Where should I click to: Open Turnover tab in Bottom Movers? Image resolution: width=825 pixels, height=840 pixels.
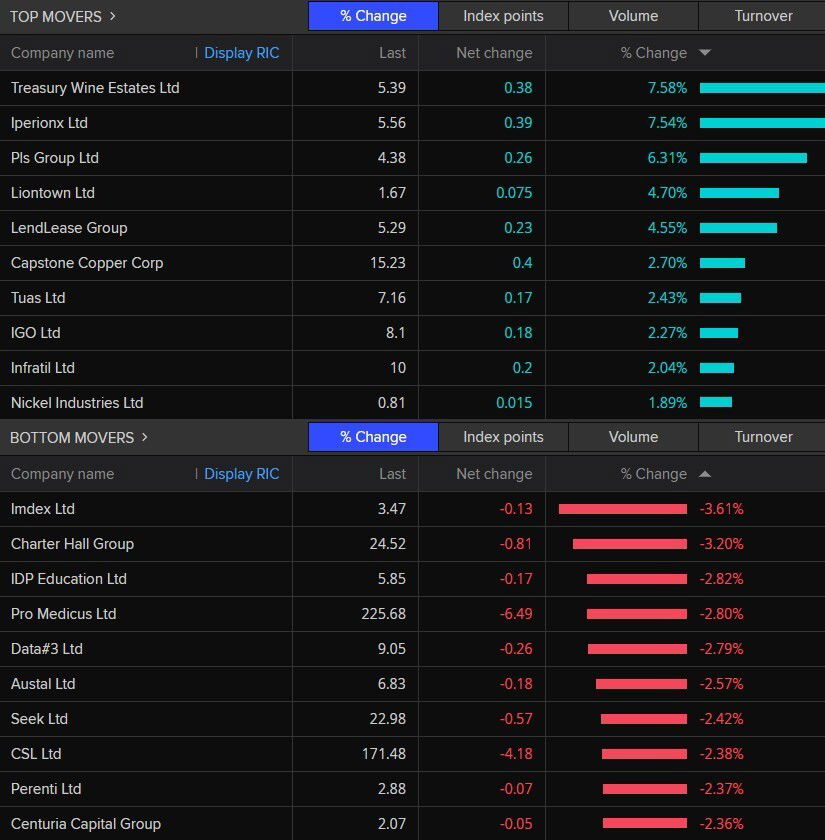[x=762, y=437]
